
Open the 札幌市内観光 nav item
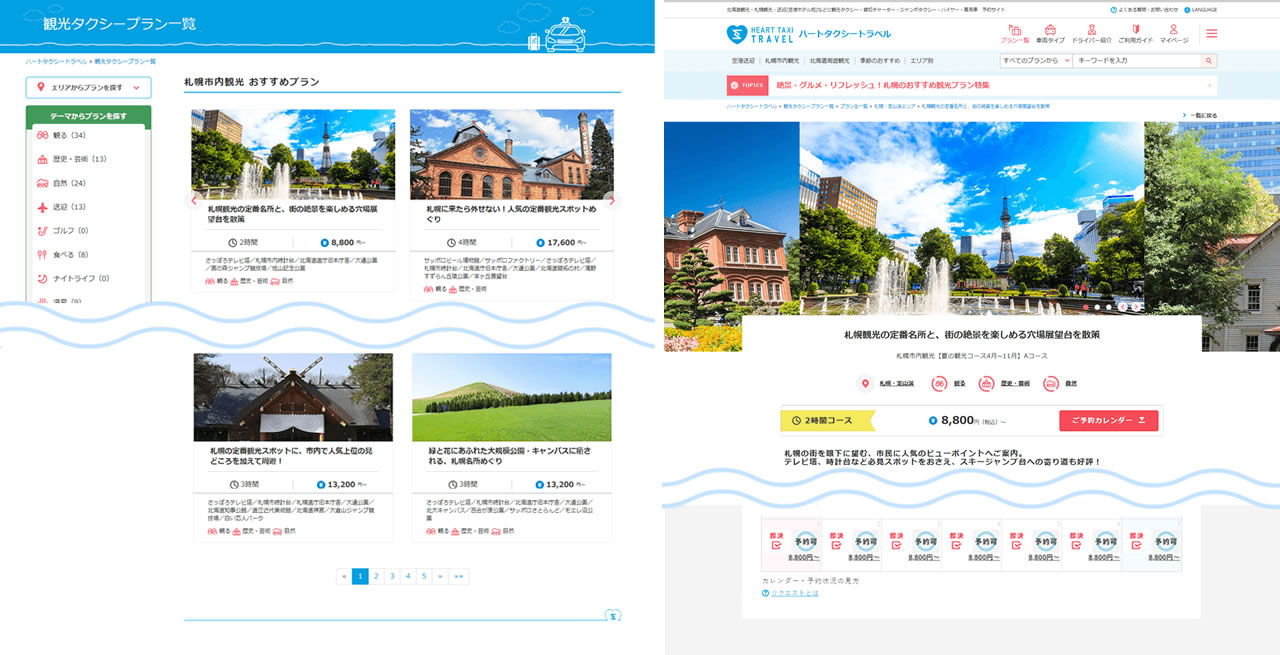pyautogui.click(x=782, y=61)
